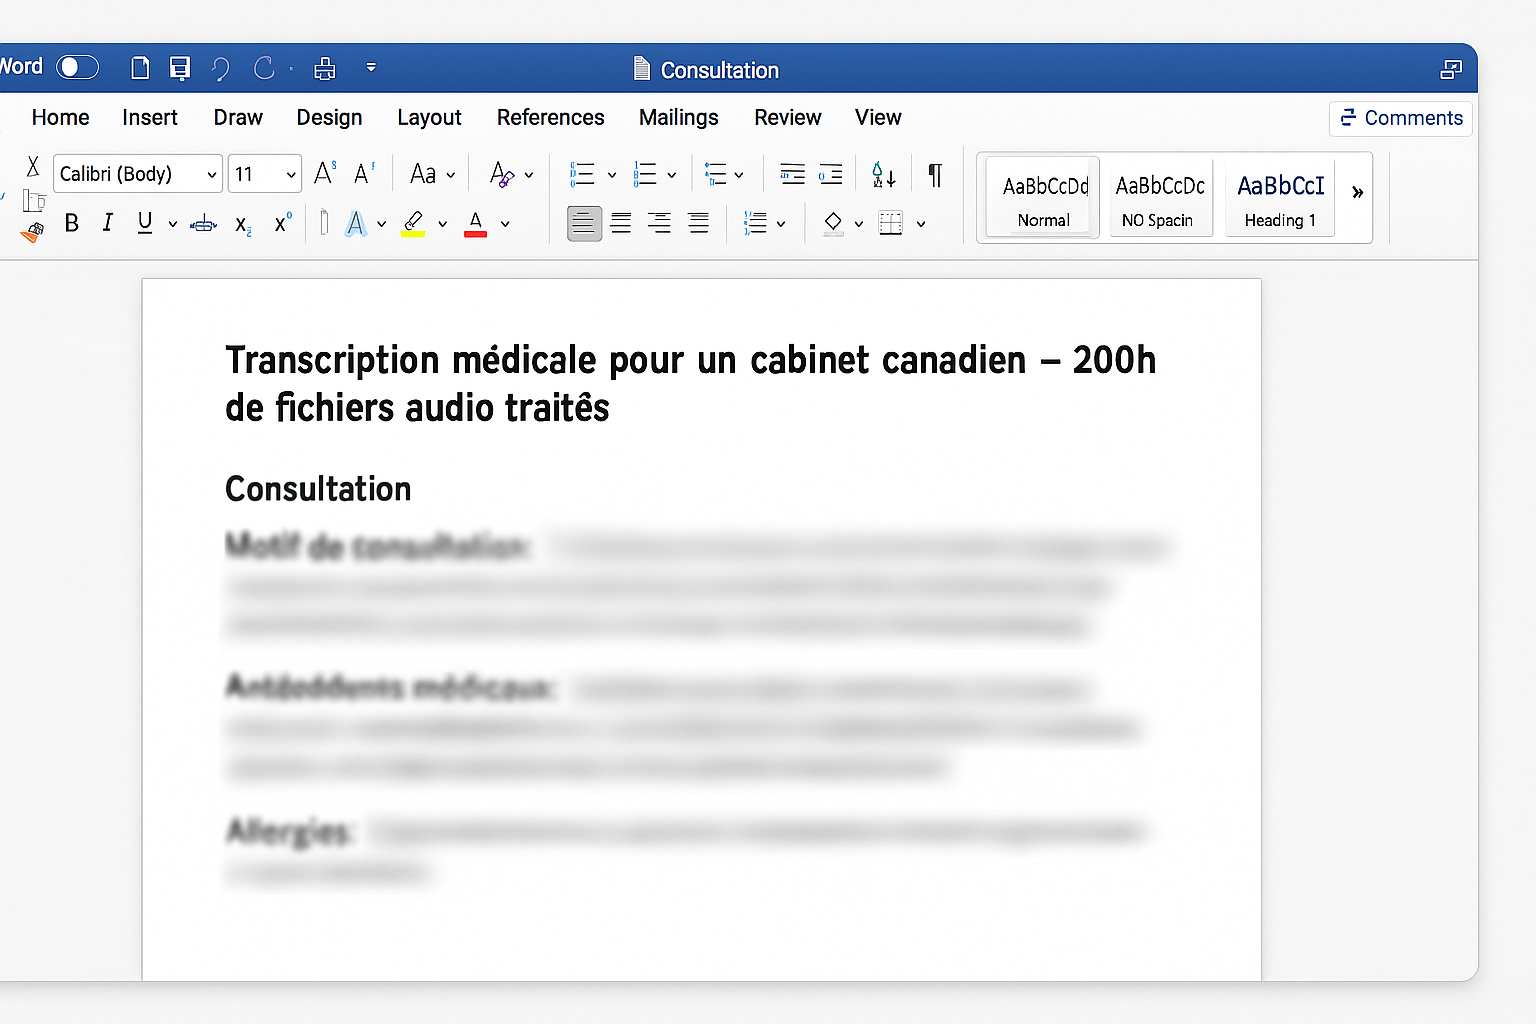Justify the text
Viewport: 1536px width, 1024px height.
pyautogui.click(x=698, y=223)
